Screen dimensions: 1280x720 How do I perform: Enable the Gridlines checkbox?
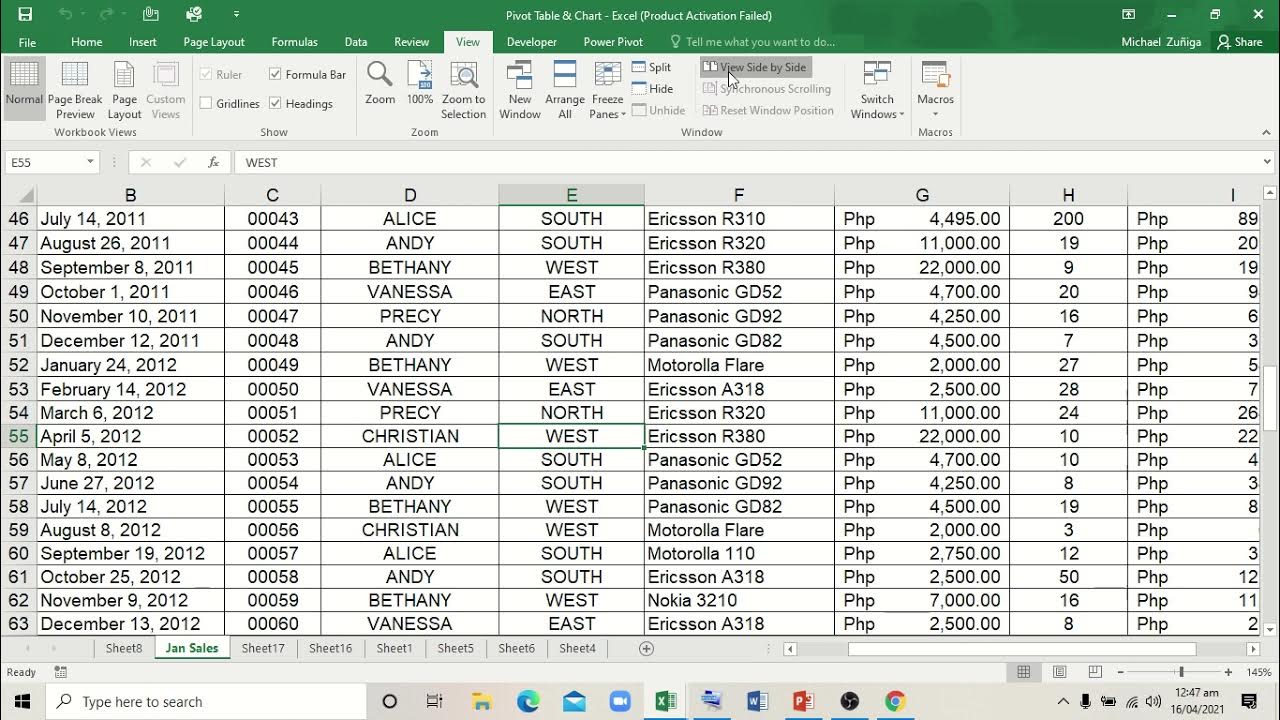point(206,103)
